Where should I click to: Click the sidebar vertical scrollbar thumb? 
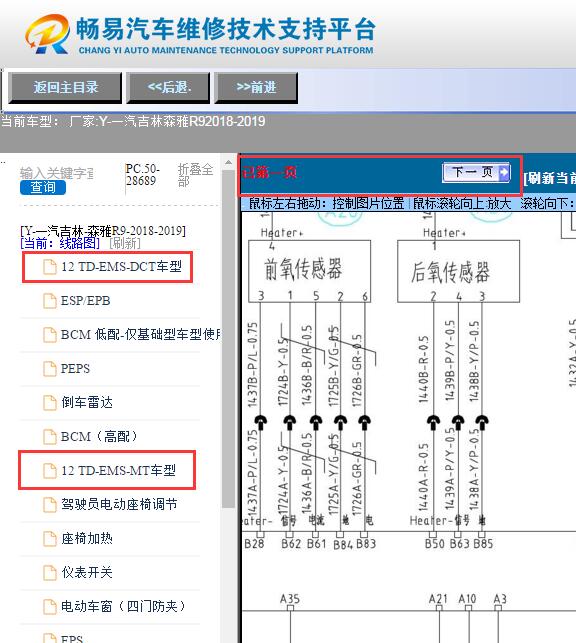coord(228,339)
